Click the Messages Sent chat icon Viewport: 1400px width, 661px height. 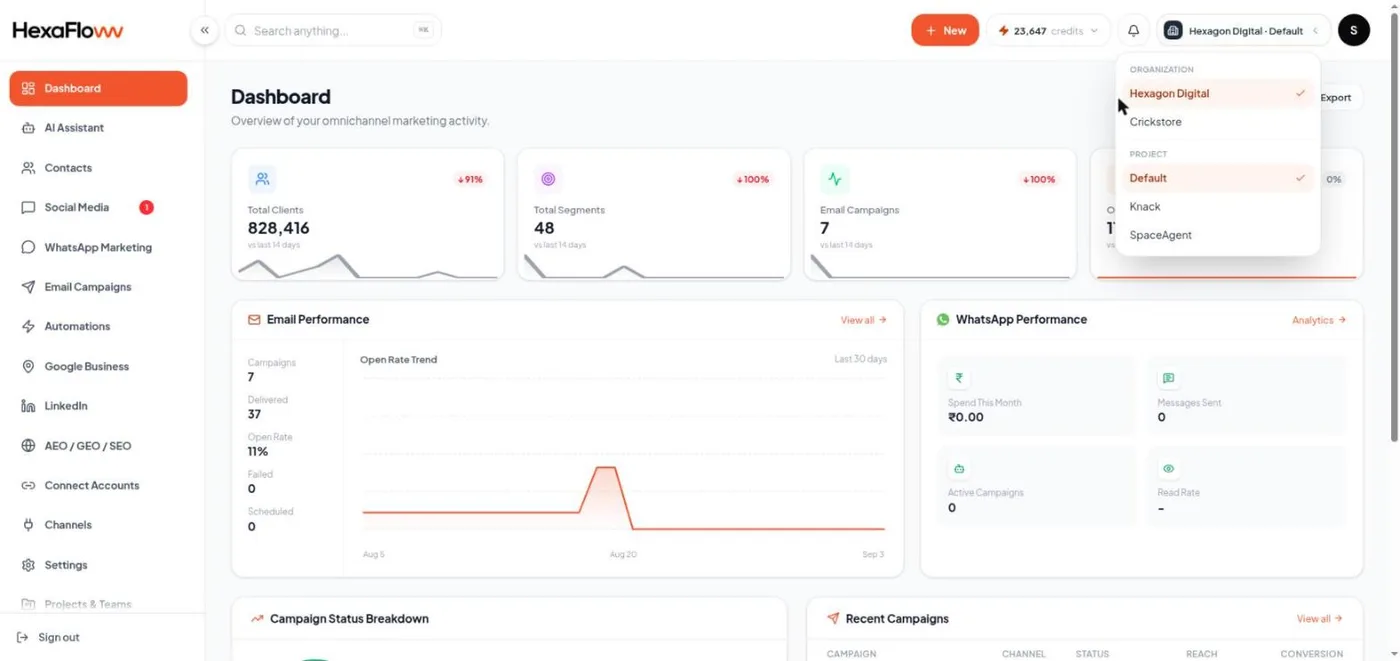coord(1168,378)
